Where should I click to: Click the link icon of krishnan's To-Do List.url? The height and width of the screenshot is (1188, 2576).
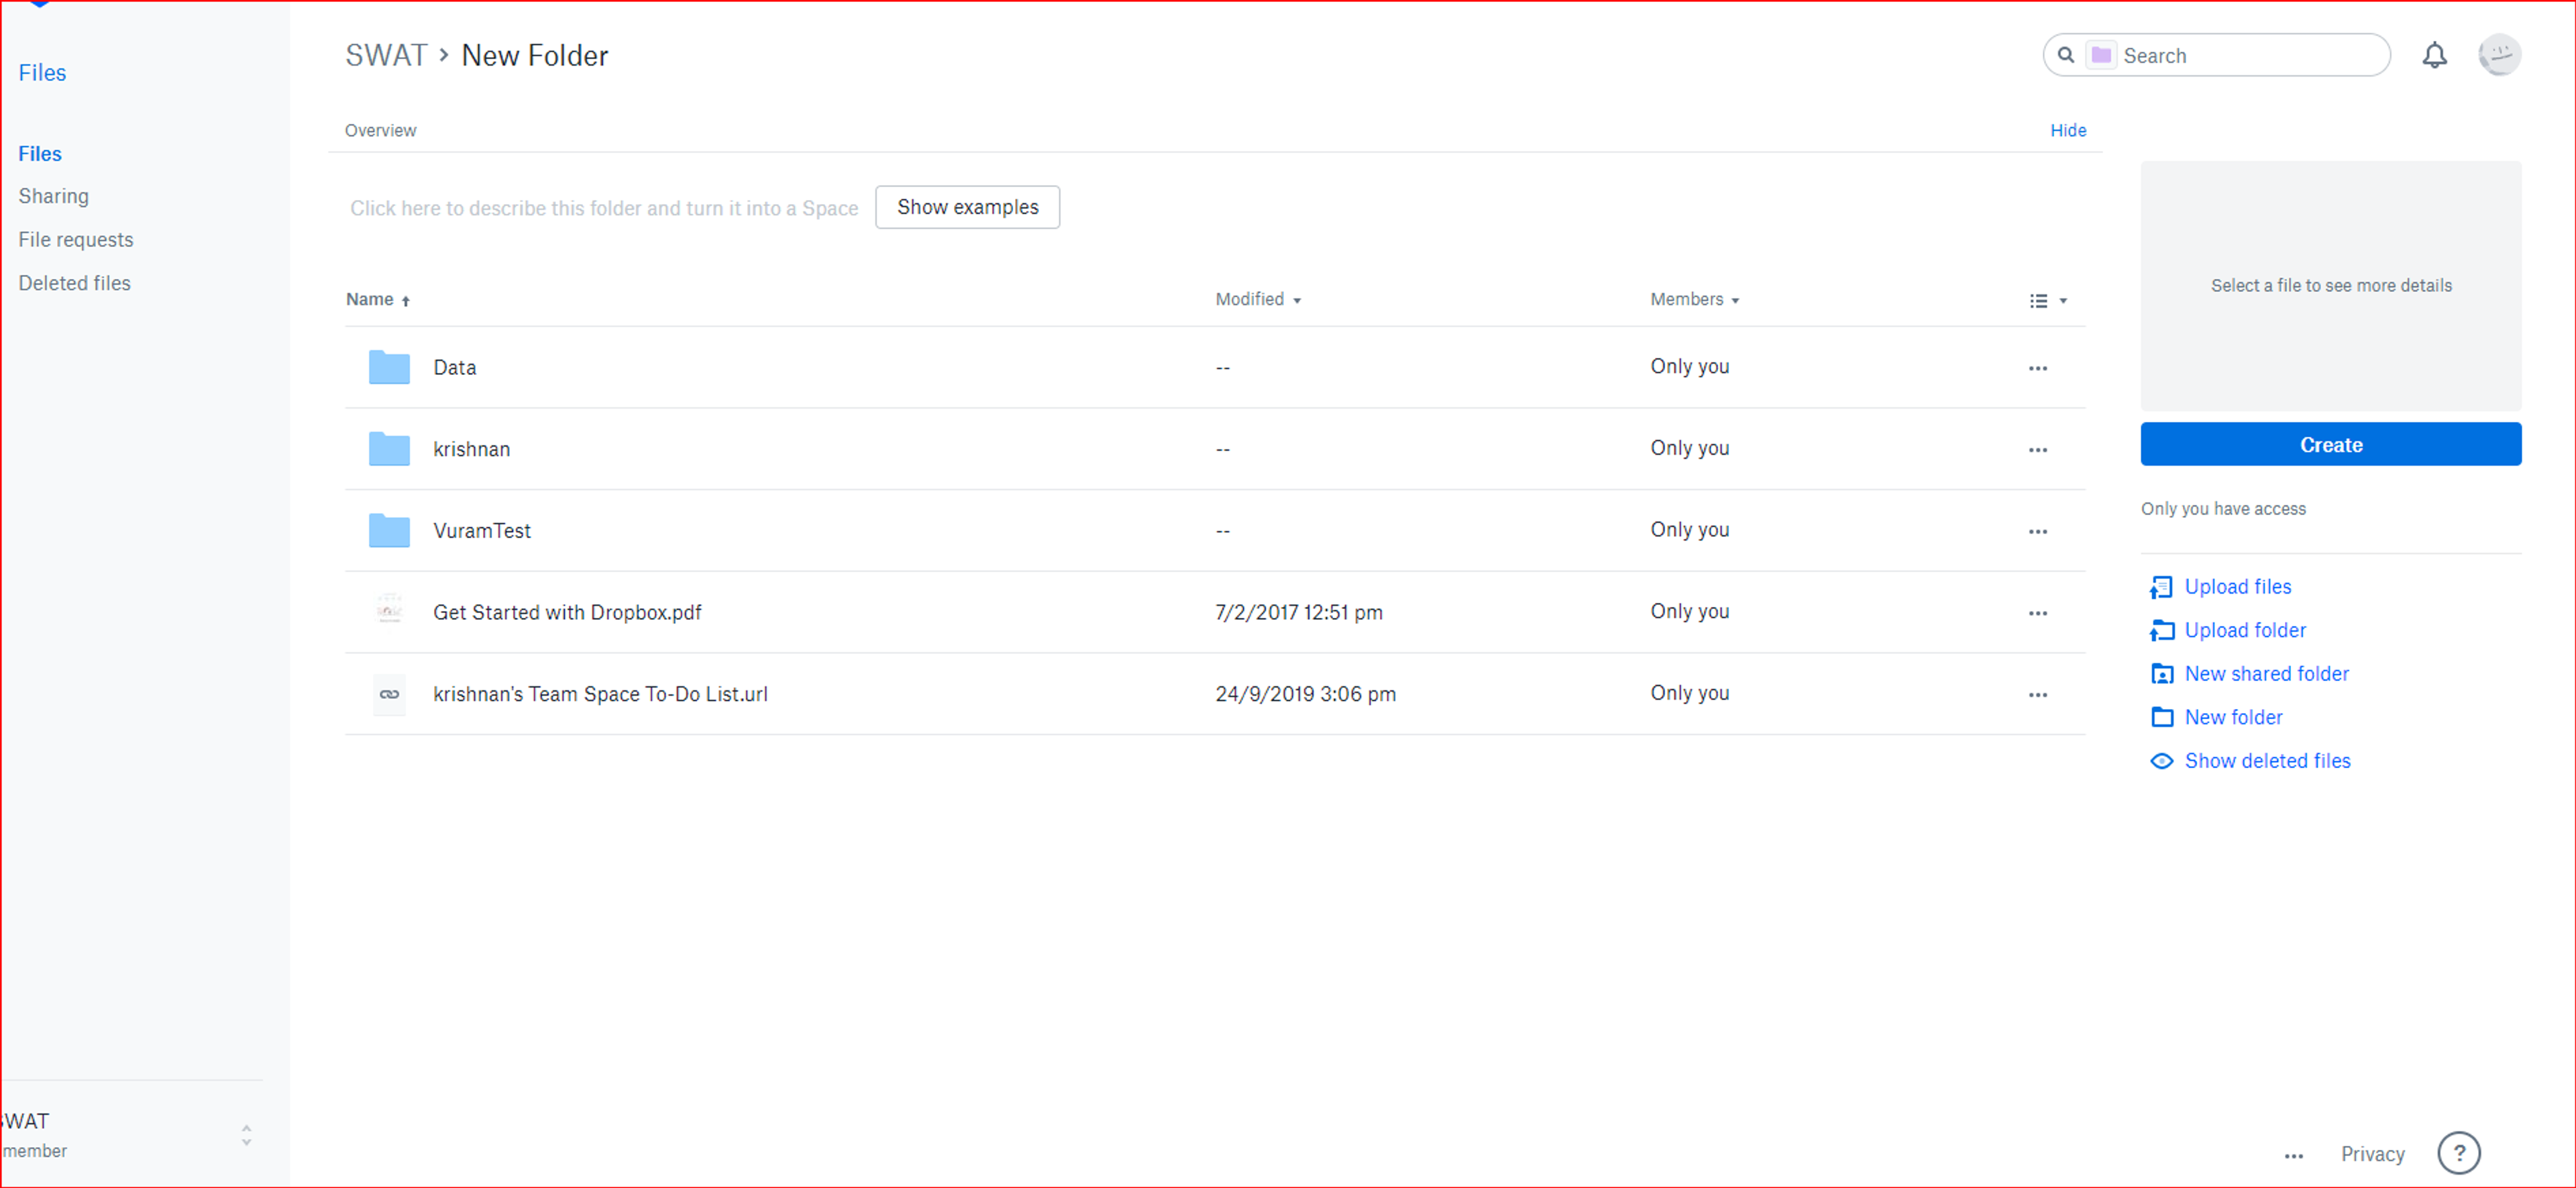[x=389, y=694]
